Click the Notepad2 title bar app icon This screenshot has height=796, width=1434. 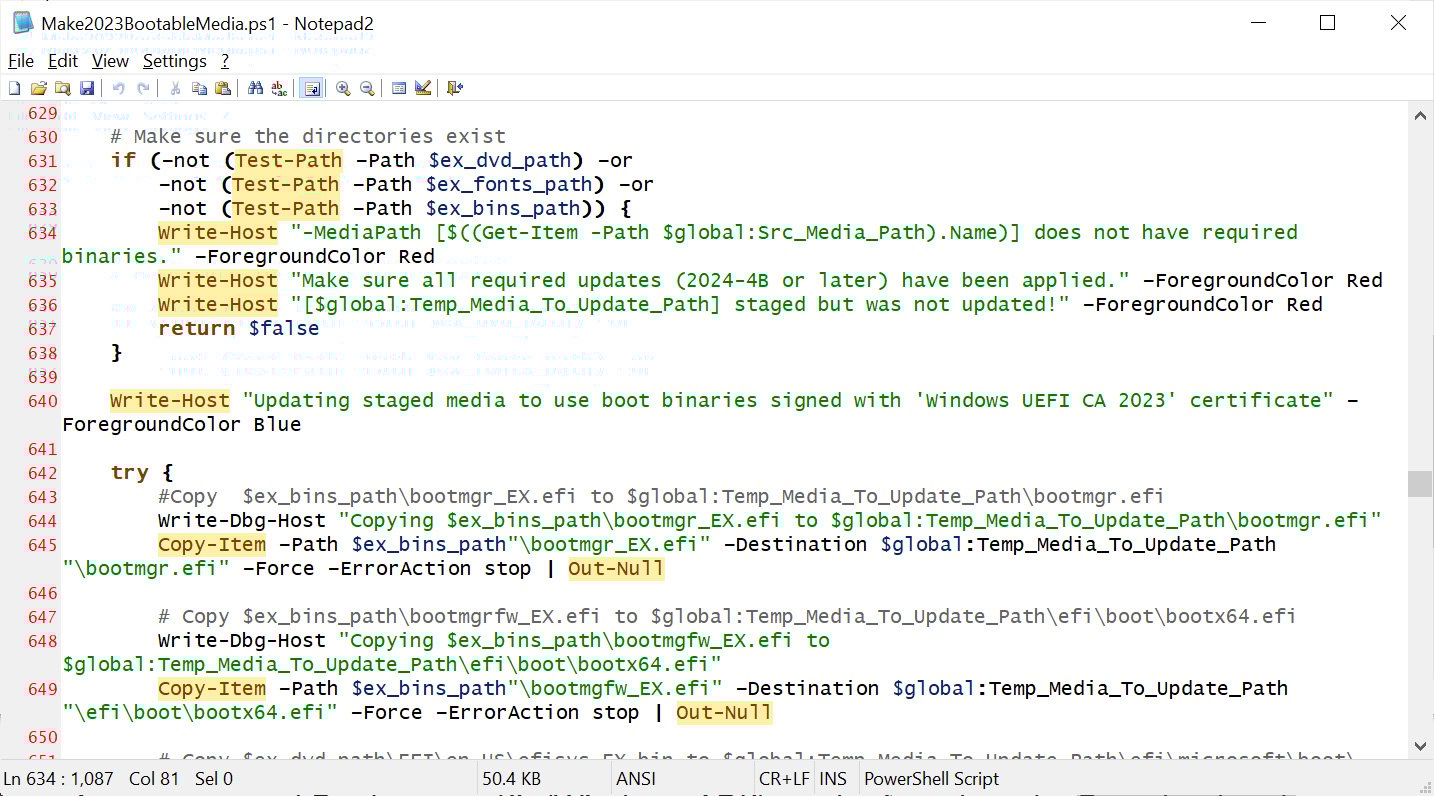click(x=22, y=23)
